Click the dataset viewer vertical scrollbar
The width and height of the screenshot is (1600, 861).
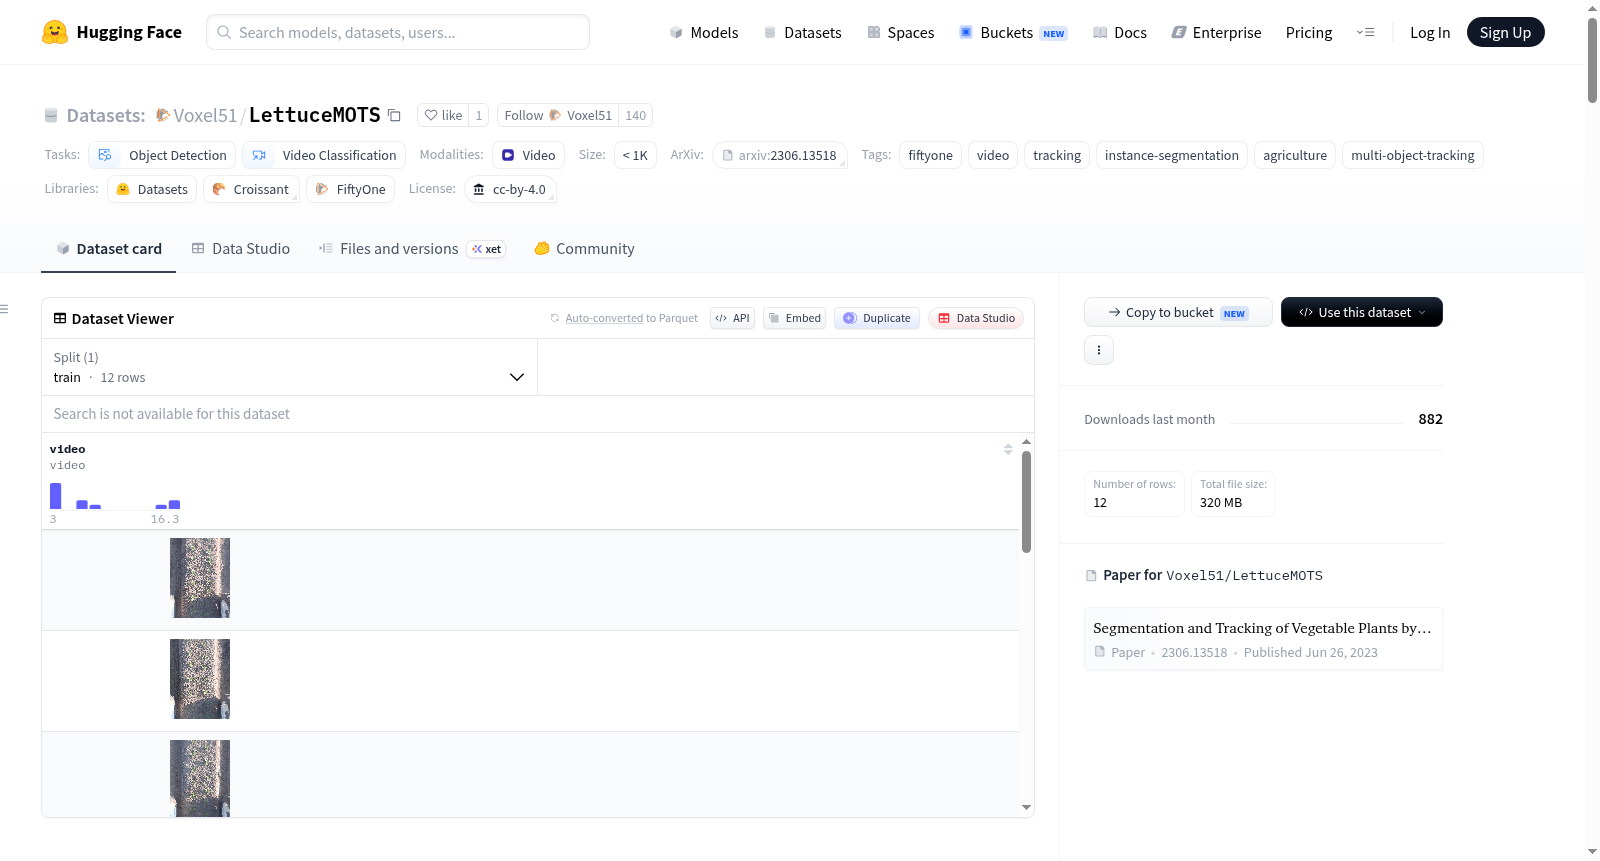click(1026, 502)
